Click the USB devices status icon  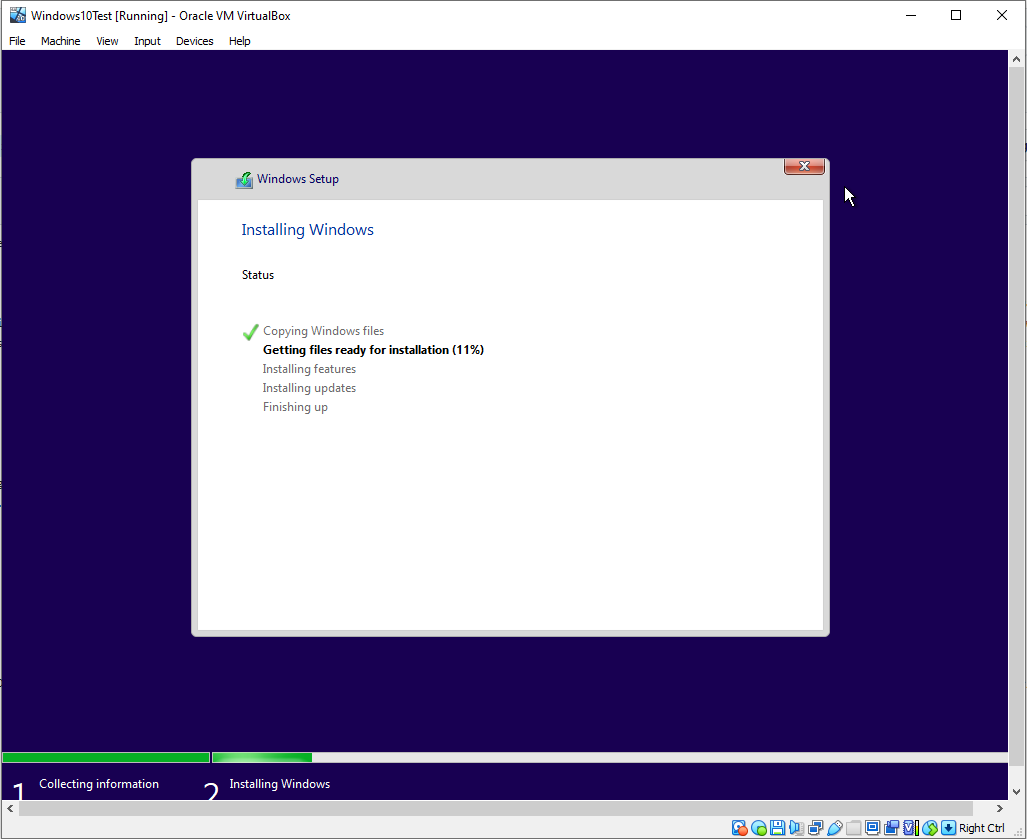tap(834, 828)
